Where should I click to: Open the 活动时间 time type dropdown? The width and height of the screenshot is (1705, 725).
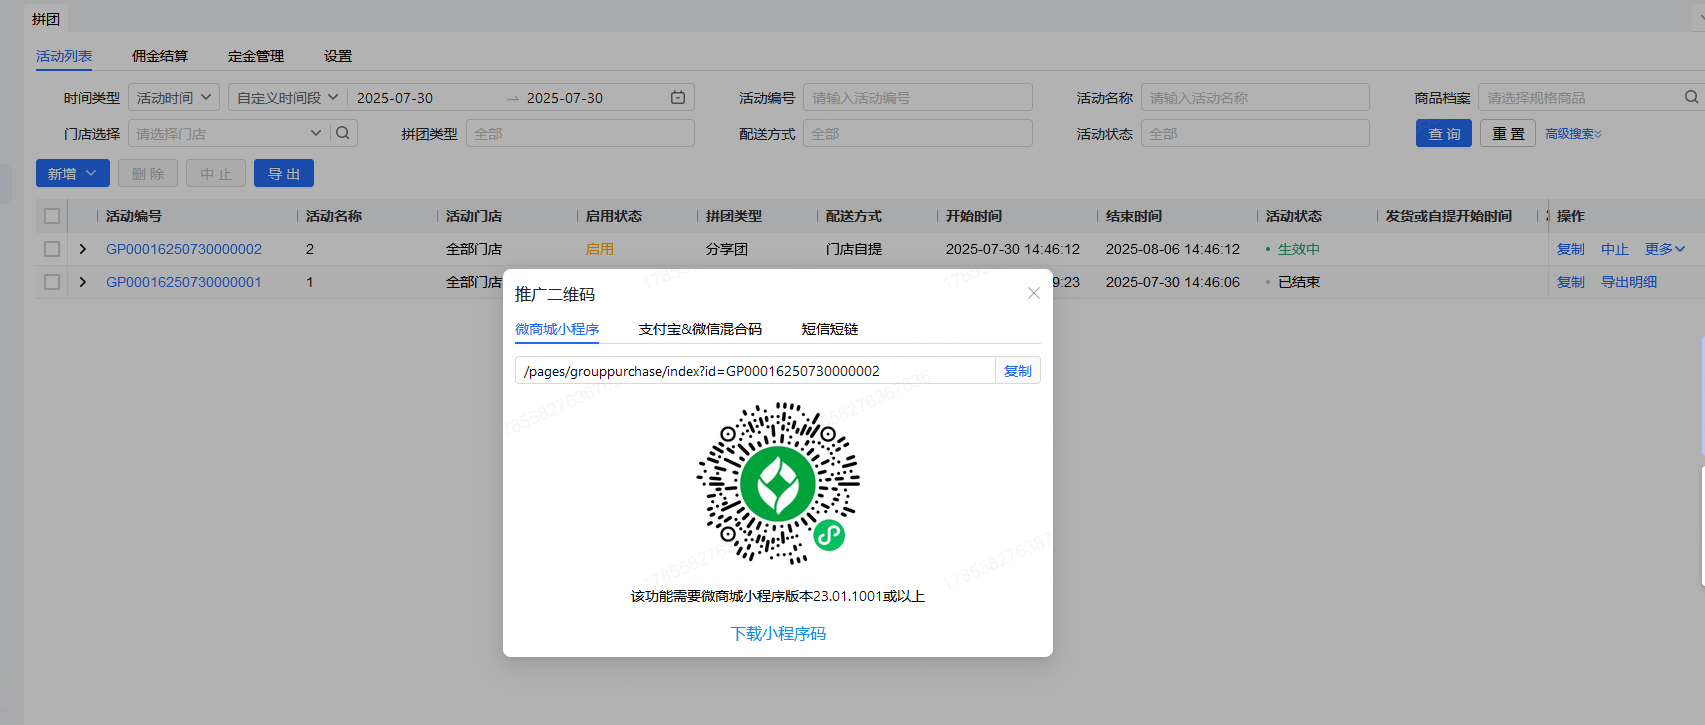tap(174, 97)
